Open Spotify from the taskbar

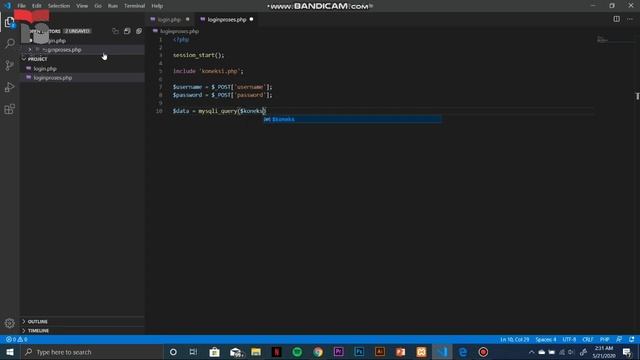(297, 352)
